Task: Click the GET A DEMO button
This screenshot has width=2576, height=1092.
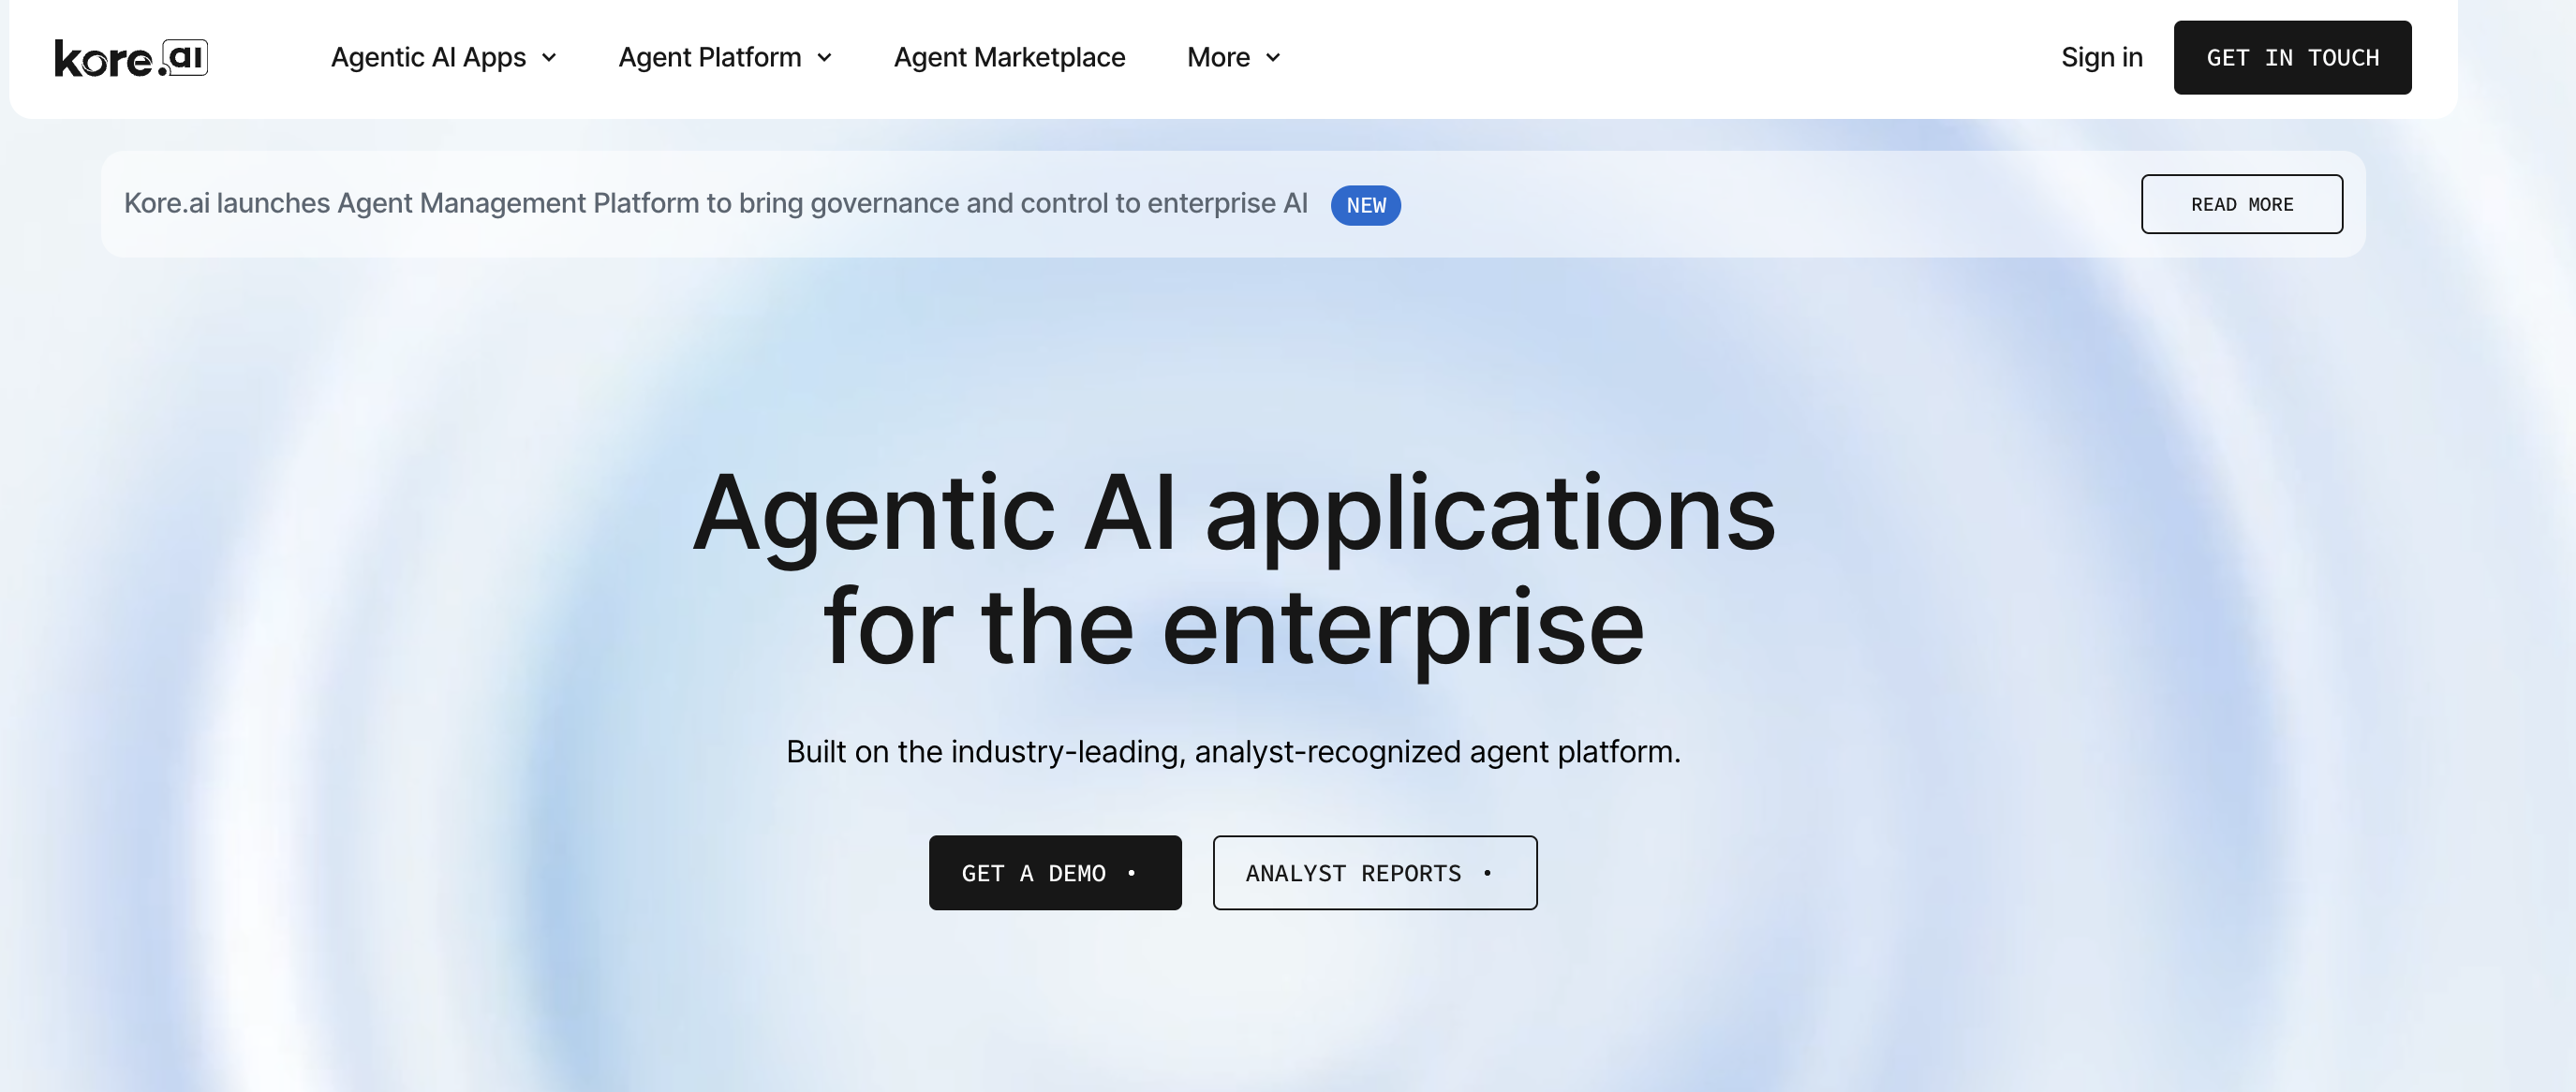Action: click(x=1055, y=873)
